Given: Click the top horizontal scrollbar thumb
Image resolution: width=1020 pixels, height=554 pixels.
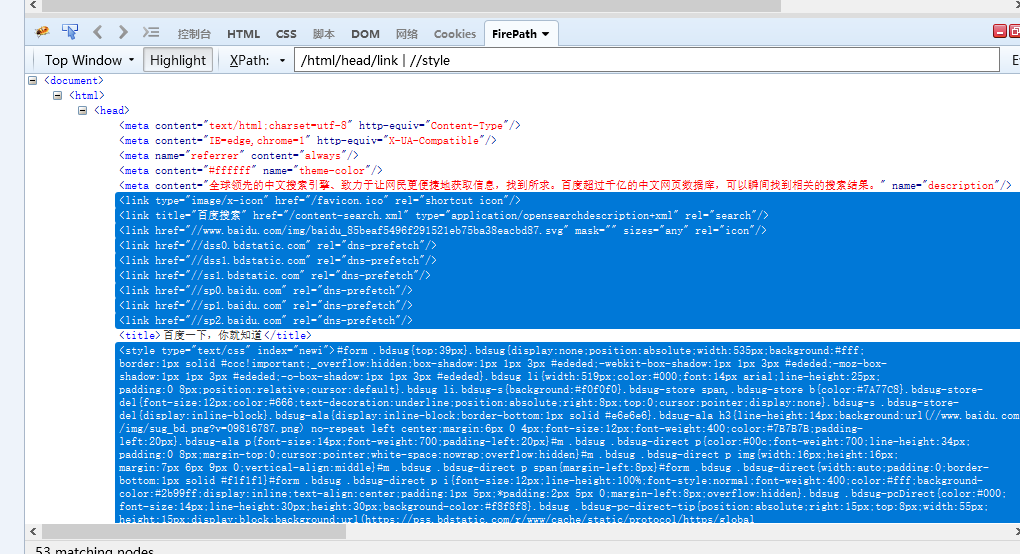Looking at the screenshot, I should pyautogui.click(x=411, y=6).
